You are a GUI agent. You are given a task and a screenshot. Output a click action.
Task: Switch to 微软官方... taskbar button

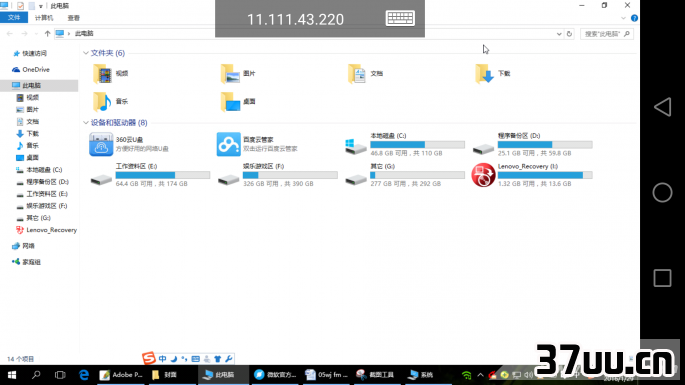(x=275, y=375)
